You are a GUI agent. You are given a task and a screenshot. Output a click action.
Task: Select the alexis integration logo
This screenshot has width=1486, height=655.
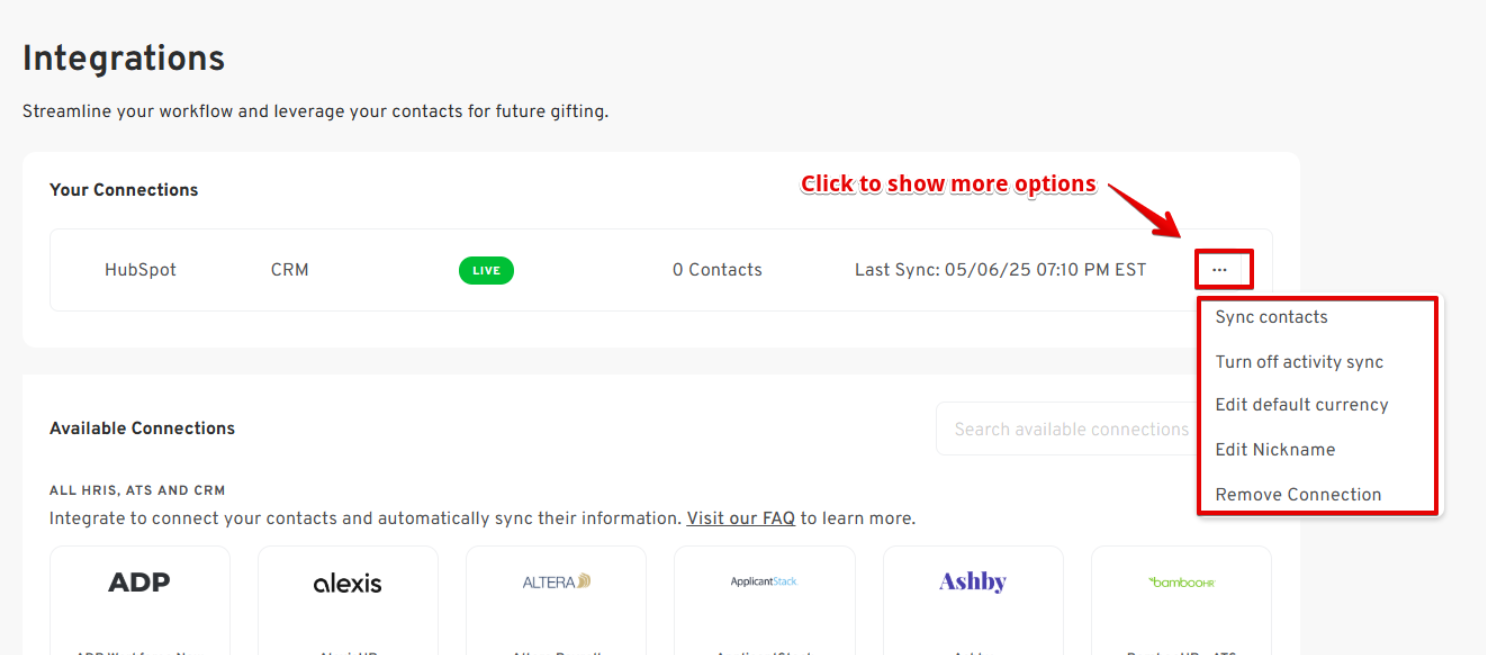(x=347, y=583)
